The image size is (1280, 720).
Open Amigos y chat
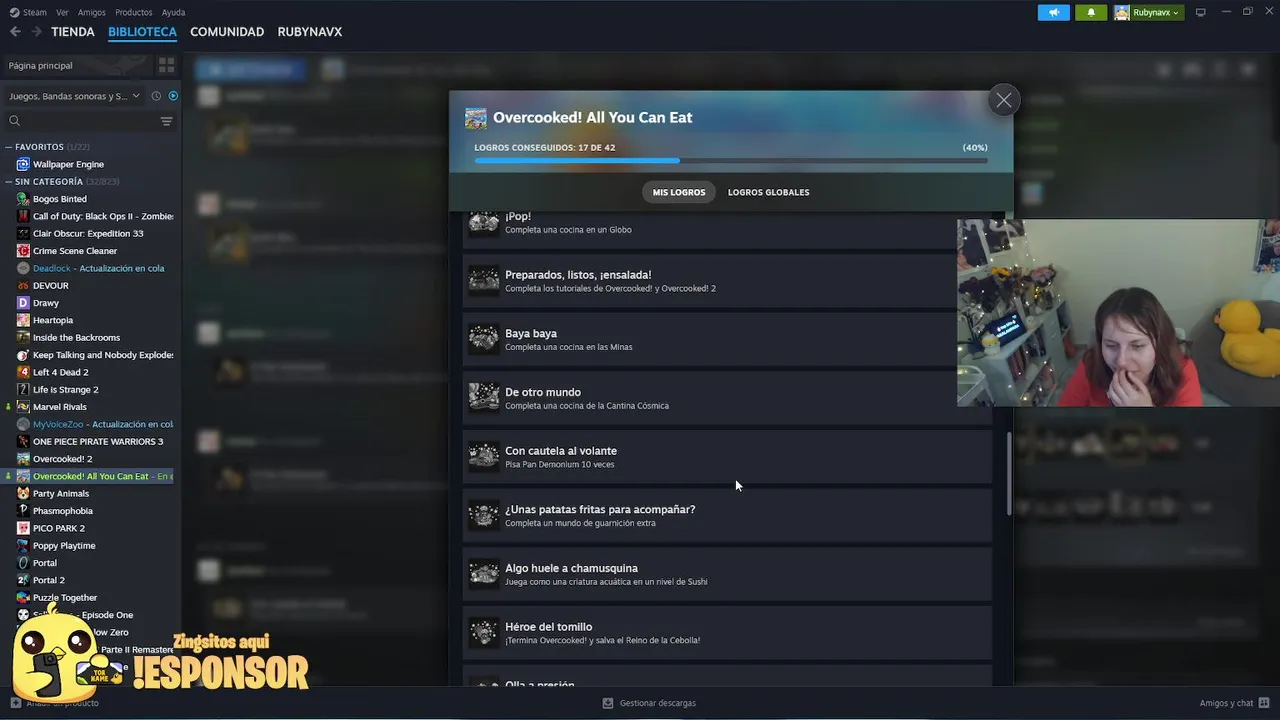click(1234, 703)
